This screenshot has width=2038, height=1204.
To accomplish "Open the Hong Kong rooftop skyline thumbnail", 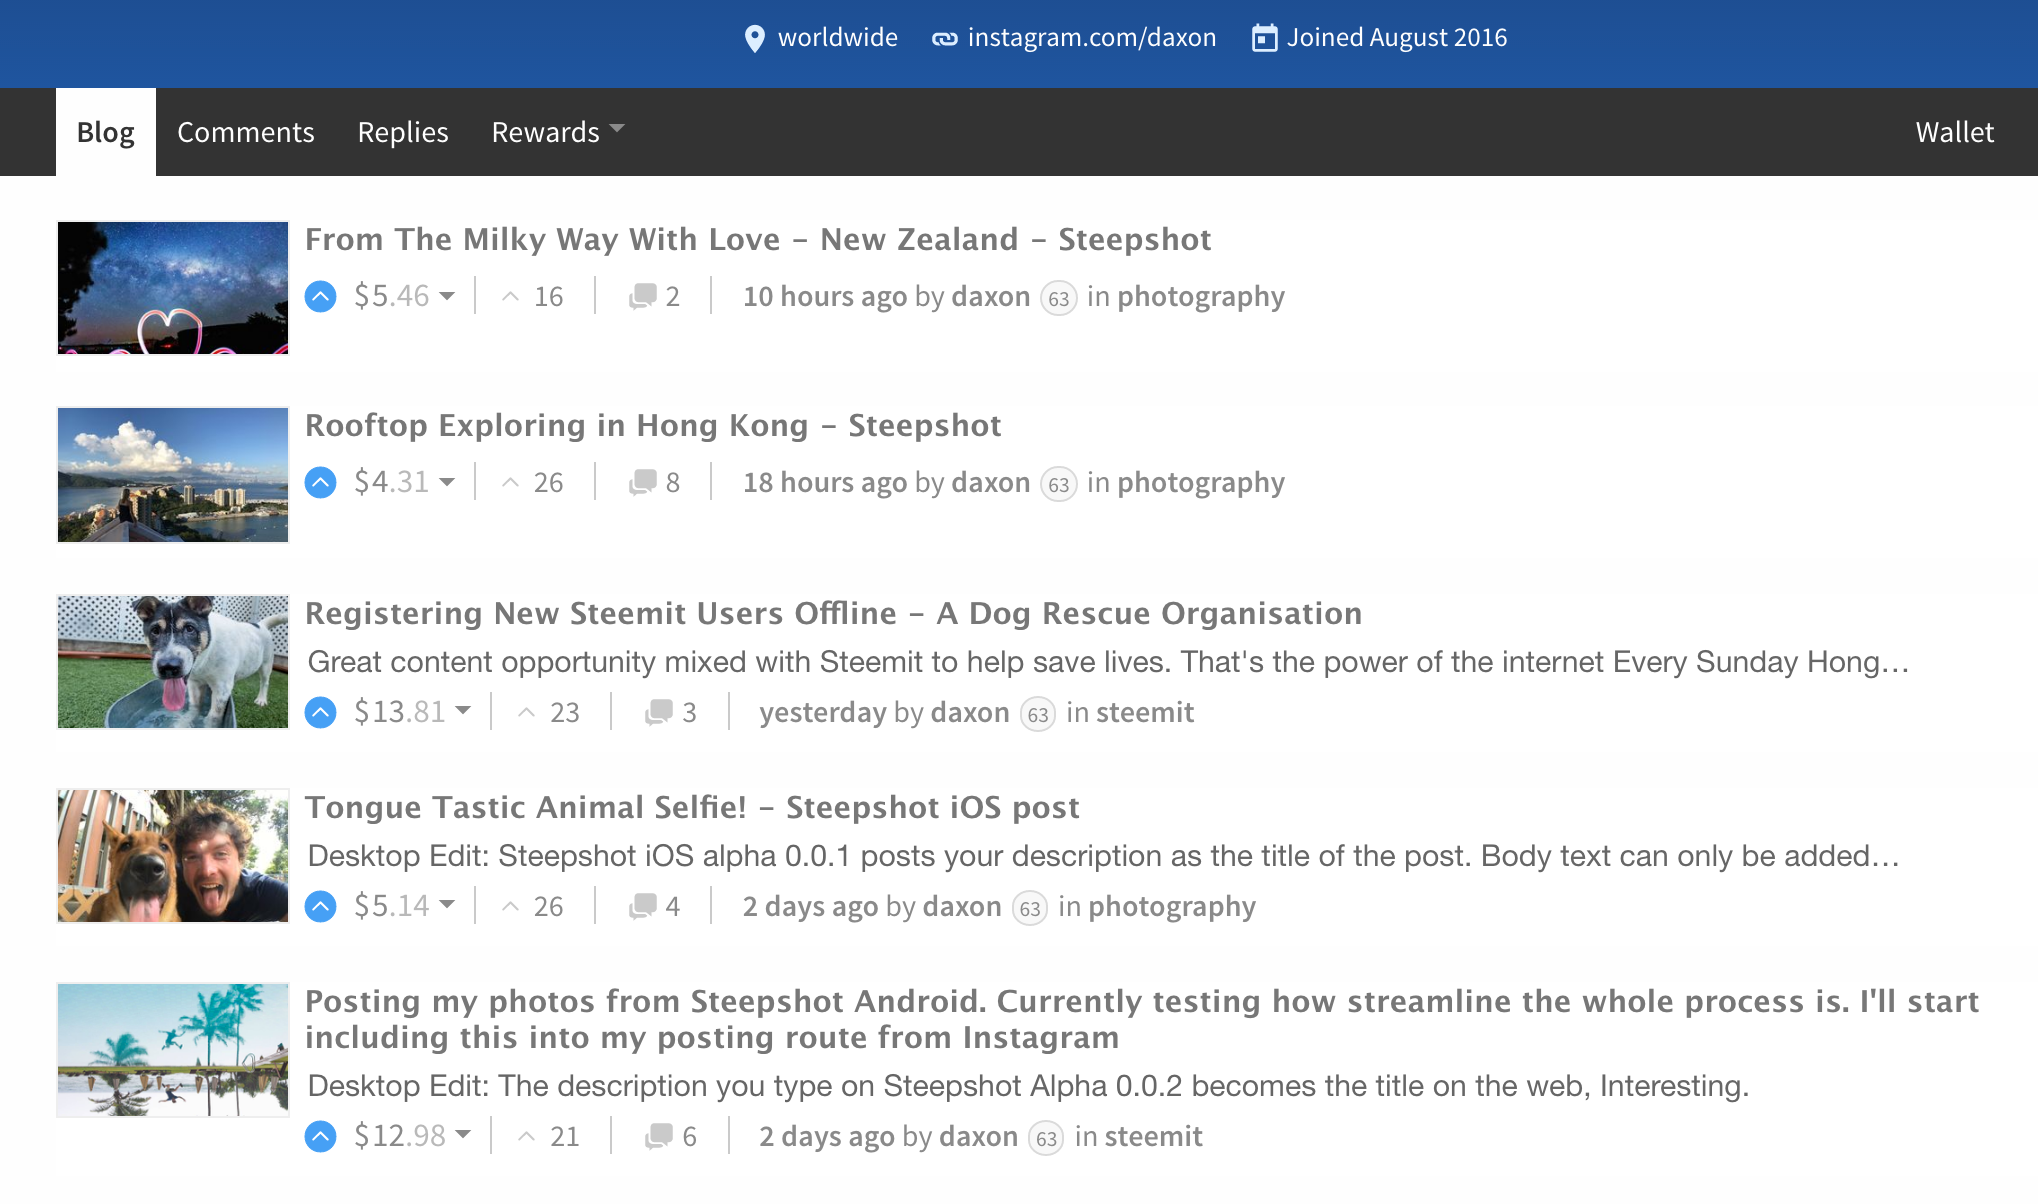I will (x=173, y=475).
